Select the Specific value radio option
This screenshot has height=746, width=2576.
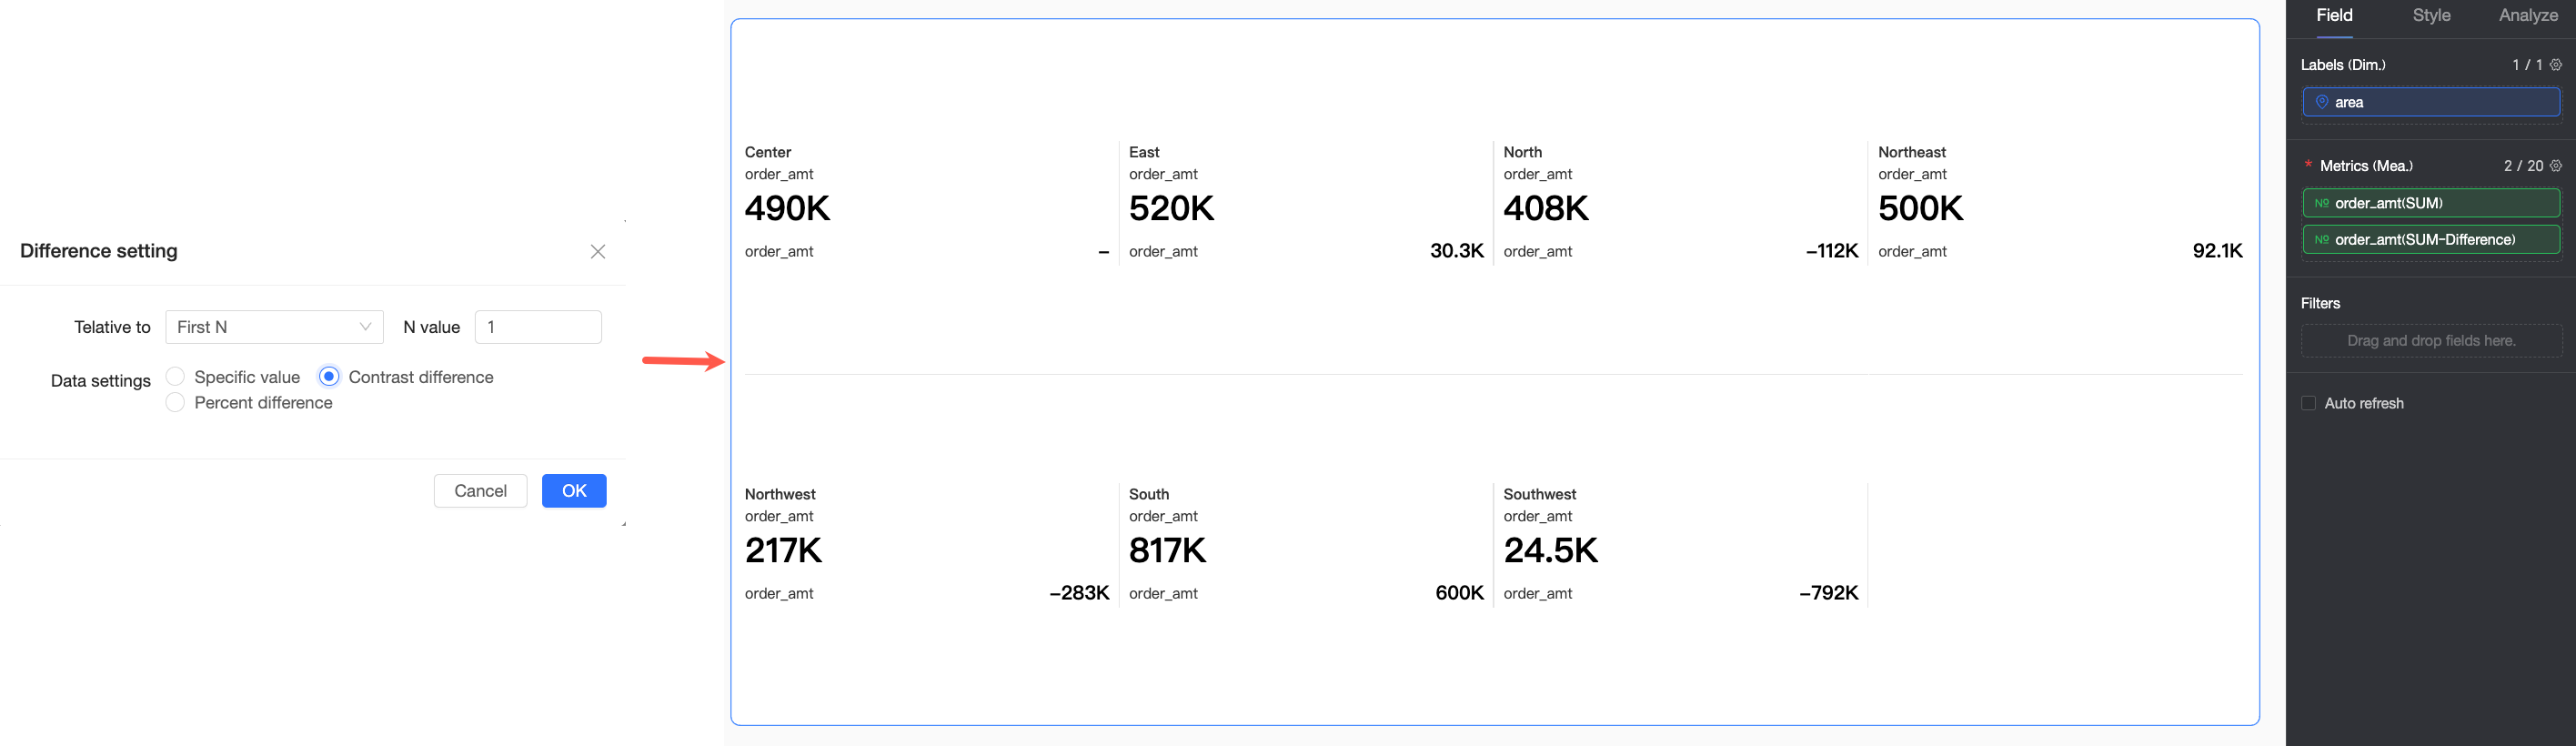click(x=176, y=377)
